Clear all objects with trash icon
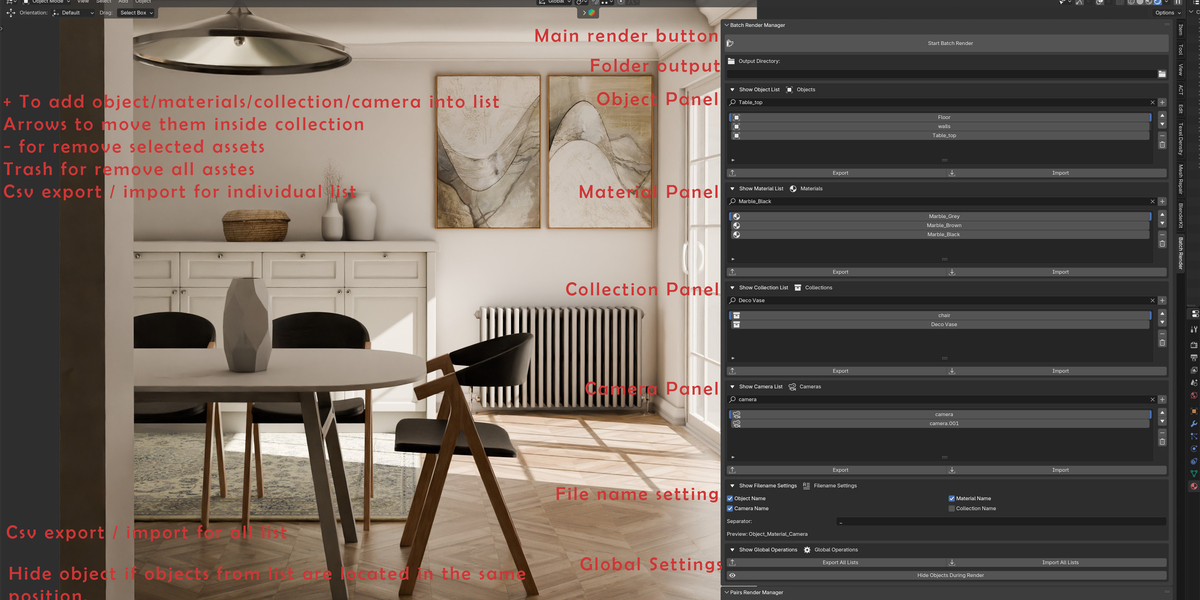 (1162, 145)
